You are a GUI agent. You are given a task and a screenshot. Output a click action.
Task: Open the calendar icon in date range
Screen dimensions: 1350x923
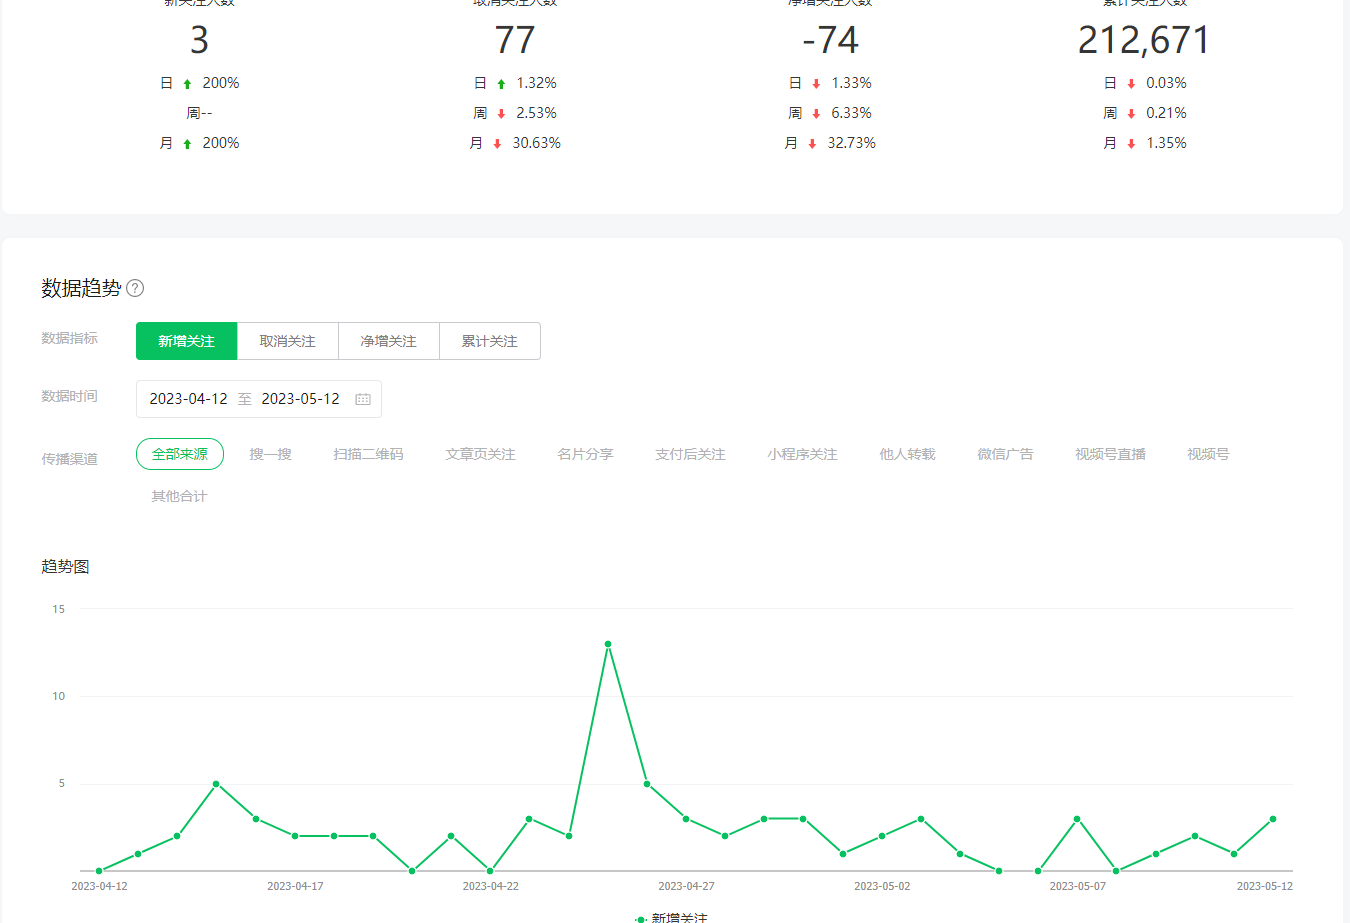(x=363, y=399)
